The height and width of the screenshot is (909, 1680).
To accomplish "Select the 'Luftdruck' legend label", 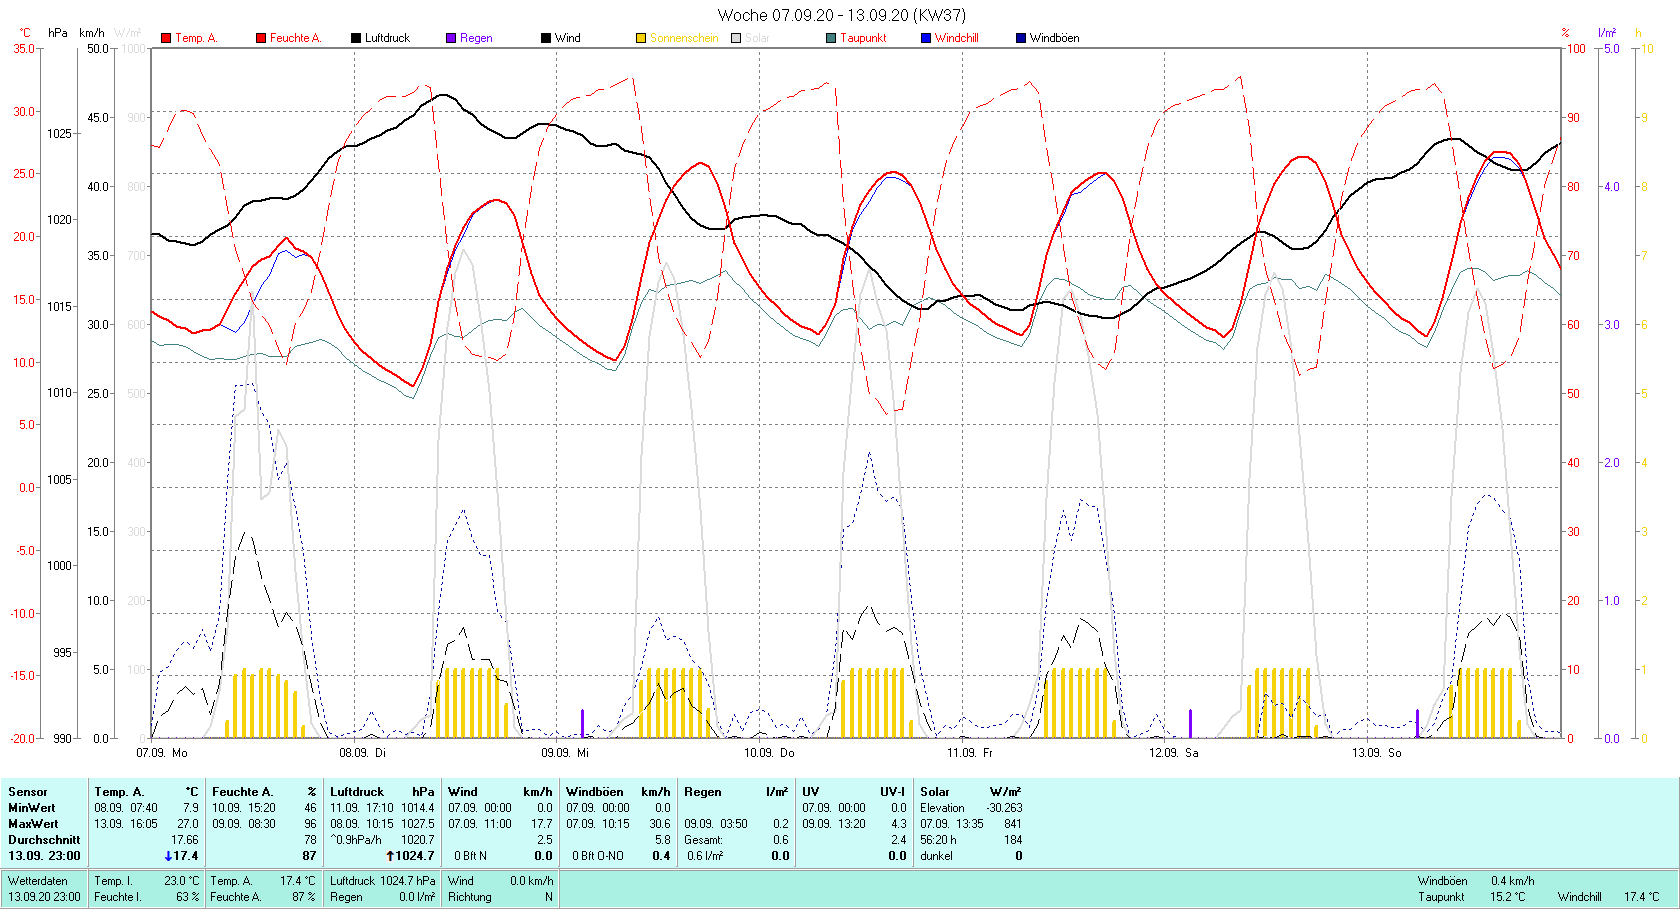I will tap(387, 38).
